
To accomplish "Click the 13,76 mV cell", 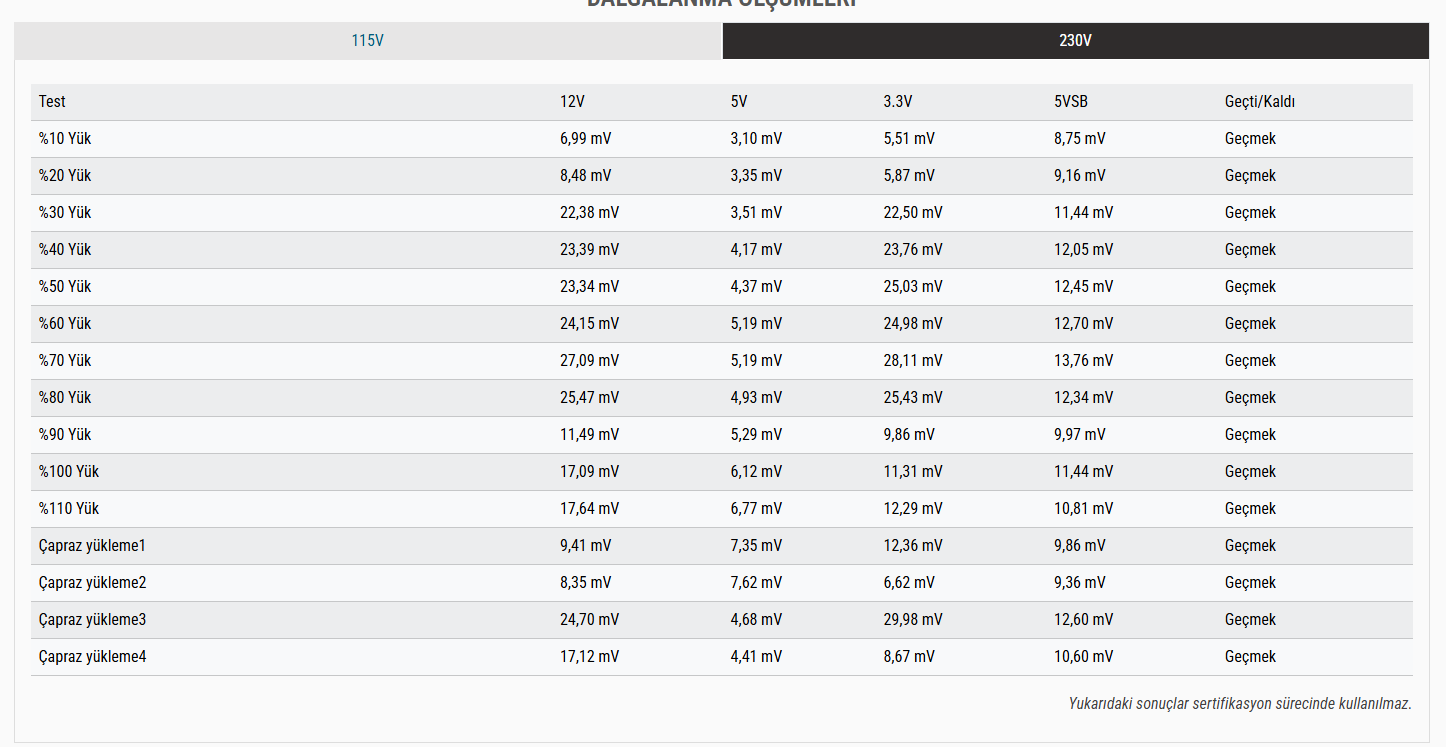I will [1084, 361].
